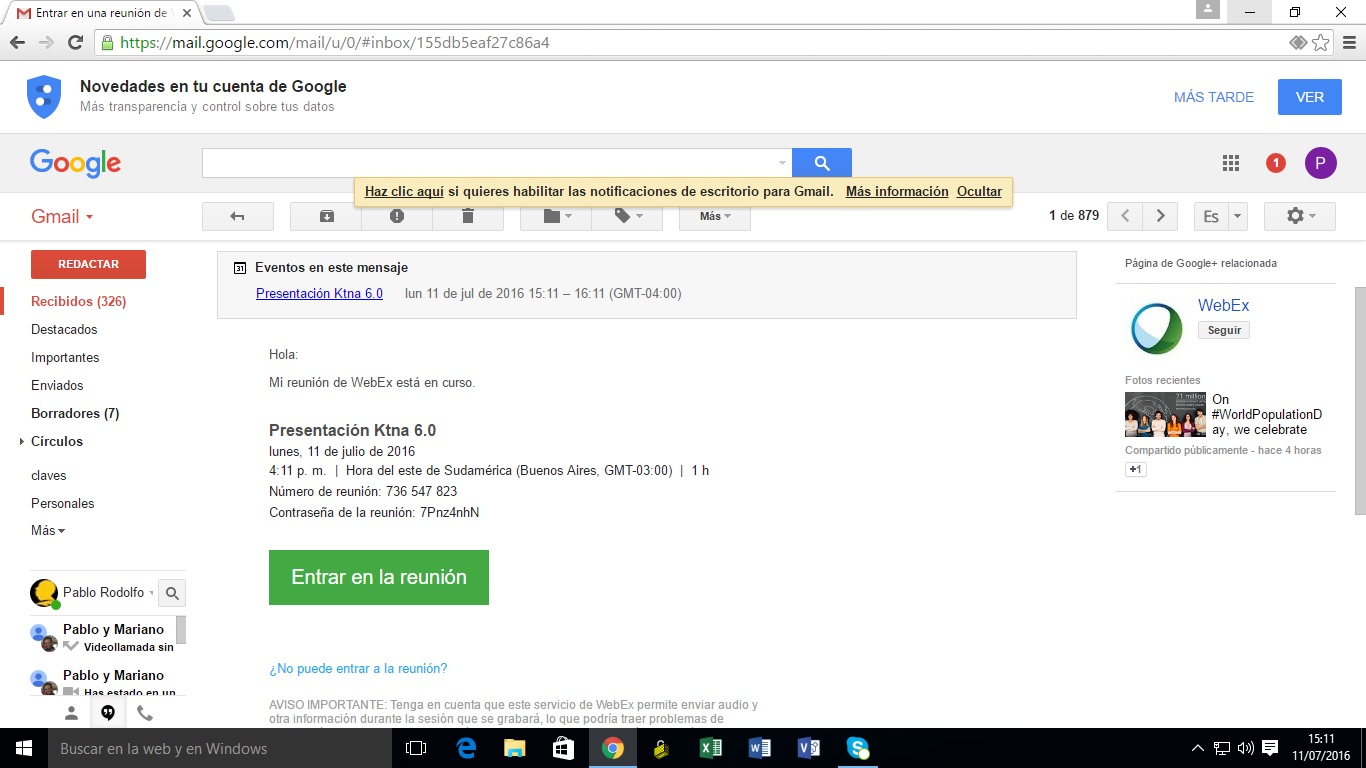Open the Labels tag dropdown
This screenshot has width=1366, height=768.
(x=627, y=216)
